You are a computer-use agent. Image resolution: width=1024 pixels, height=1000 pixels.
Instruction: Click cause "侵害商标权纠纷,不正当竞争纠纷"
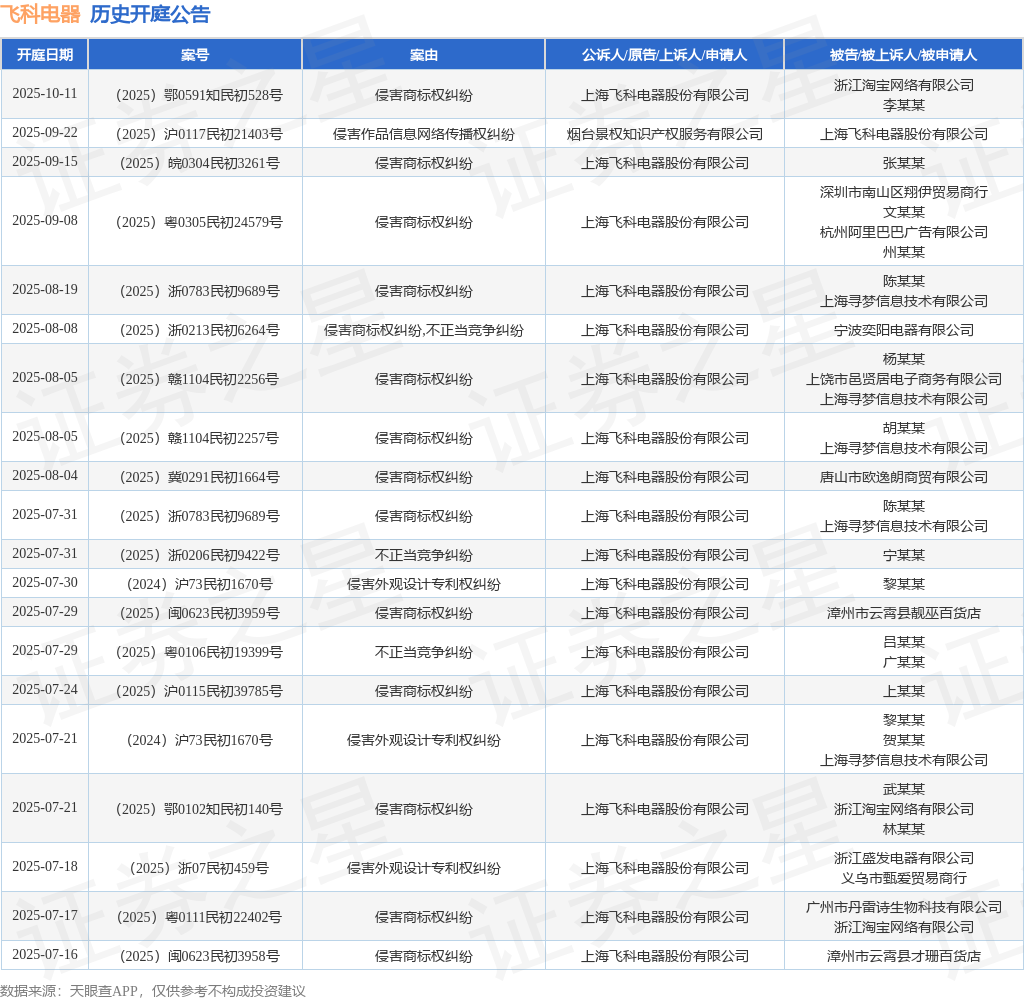click(x=423, y=330)
